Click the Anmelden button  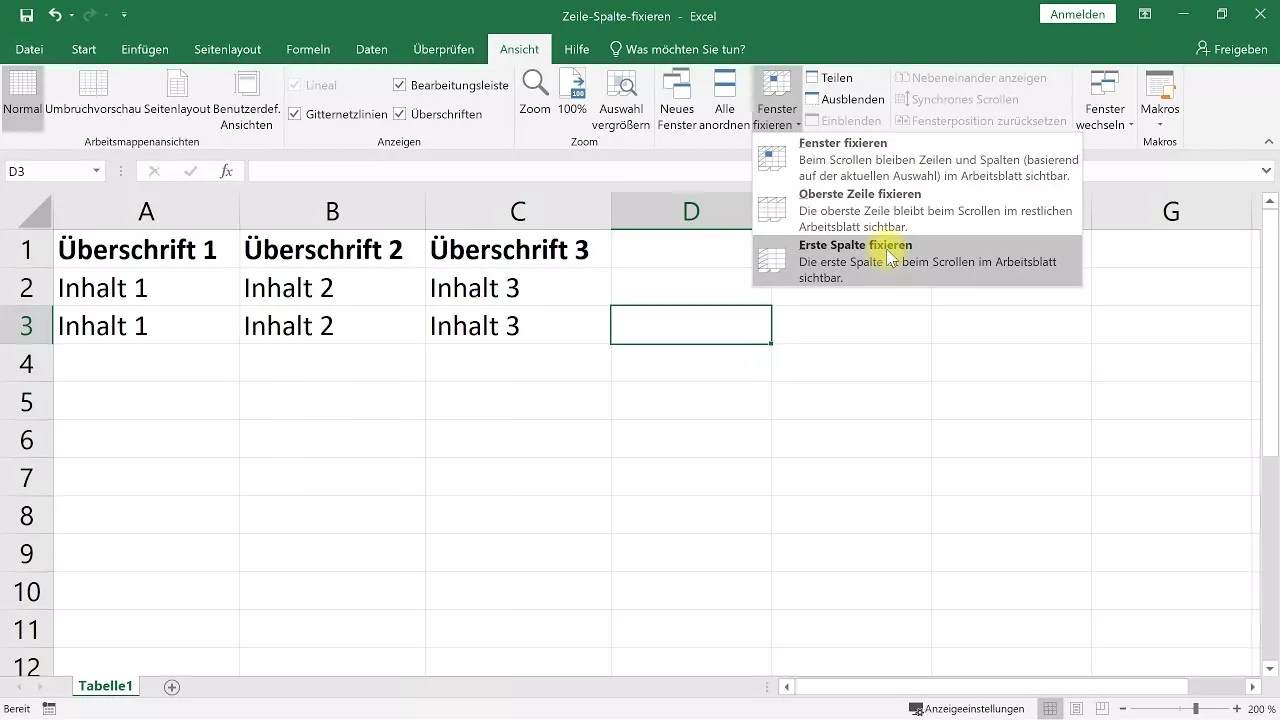coord(1078,14)
